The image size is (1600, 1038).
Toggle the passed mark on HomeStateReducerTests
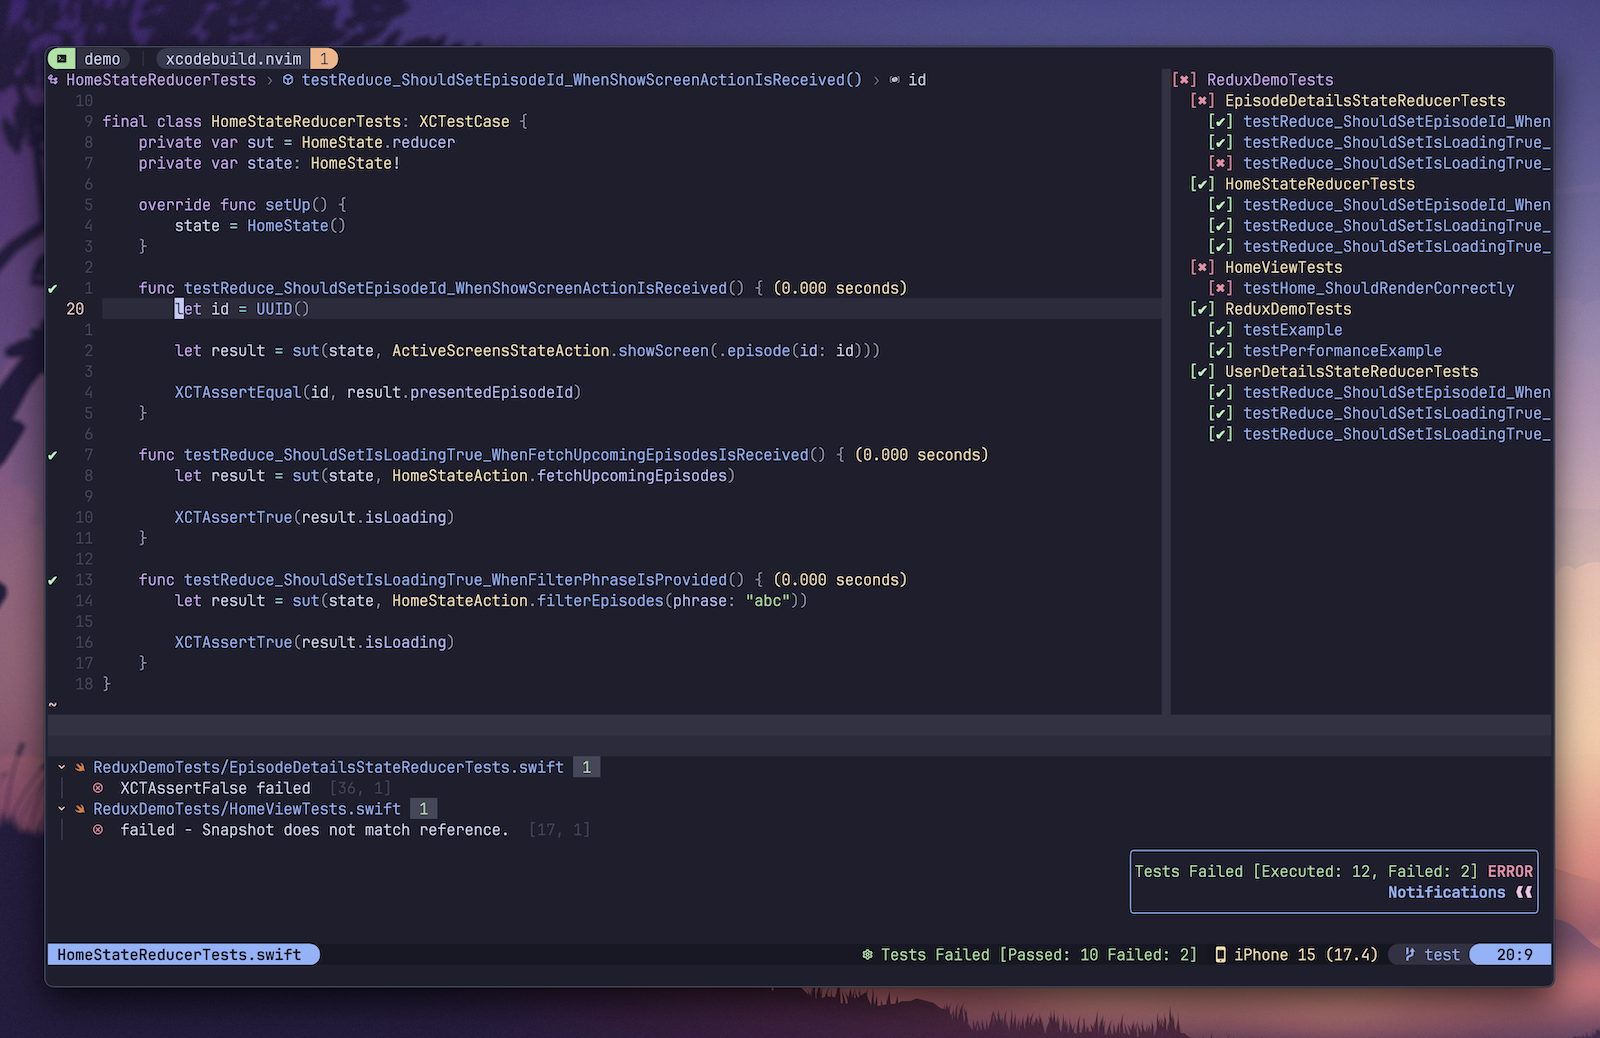[x=1203, y=183]
